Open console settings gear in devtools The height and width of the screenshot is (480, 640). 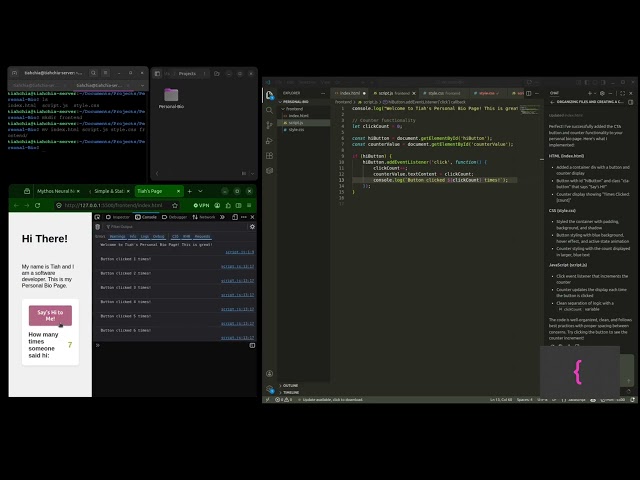coord(252,227)
